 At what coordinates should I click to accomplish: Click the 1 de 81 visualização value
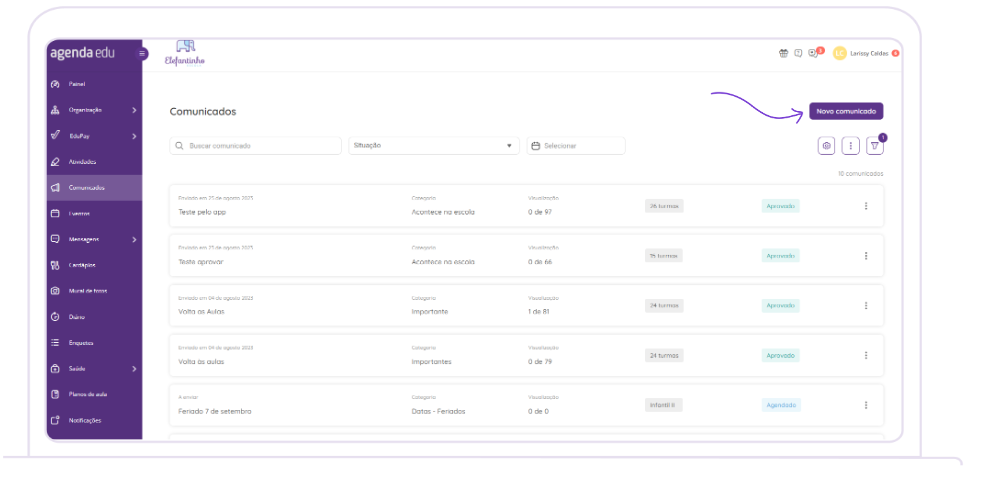click(x=539, y=312)
